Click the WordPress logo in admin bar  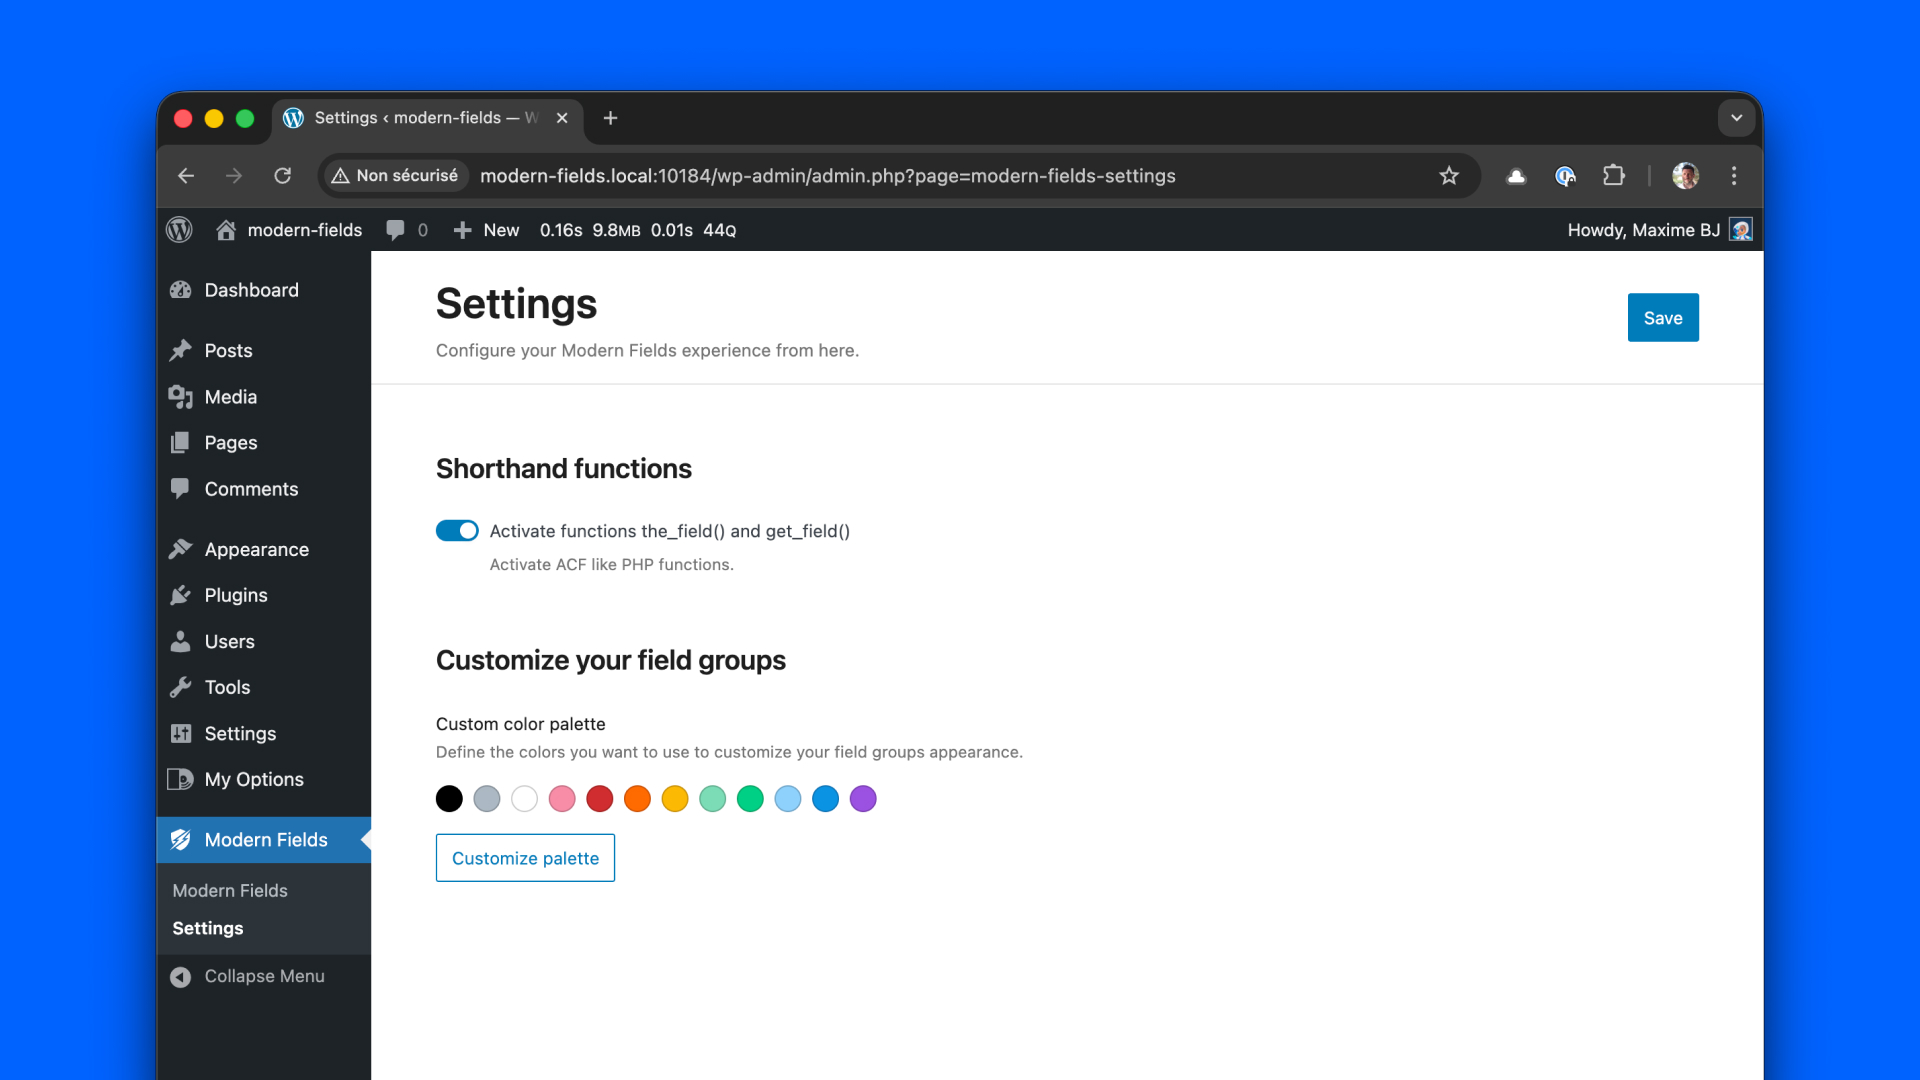179,230
